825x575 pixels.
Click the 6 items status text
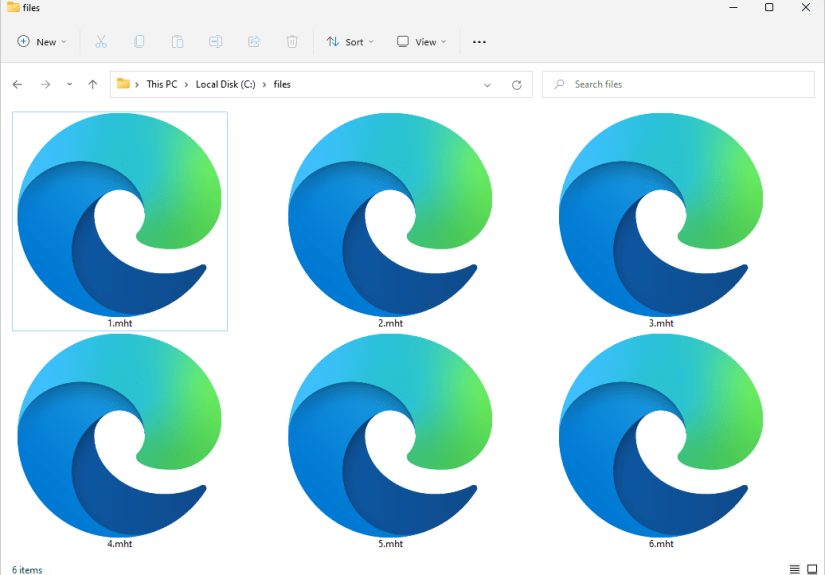click(x=27, y=570)
